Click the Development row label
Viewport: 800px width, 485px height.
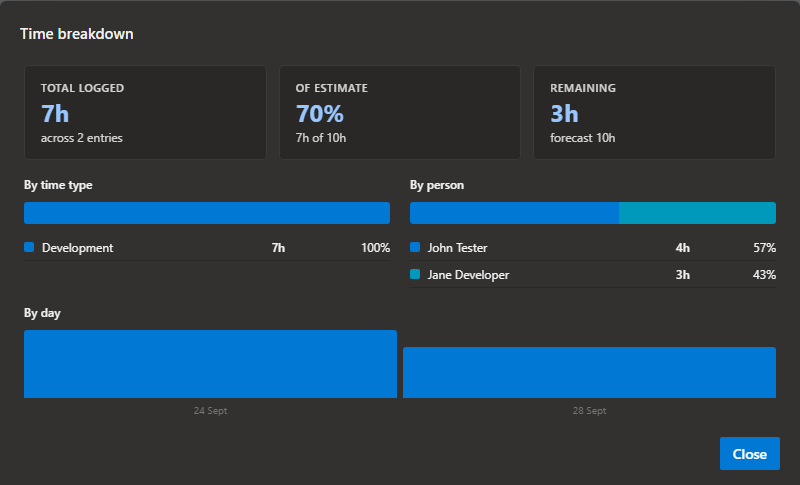tap(78, 248)
